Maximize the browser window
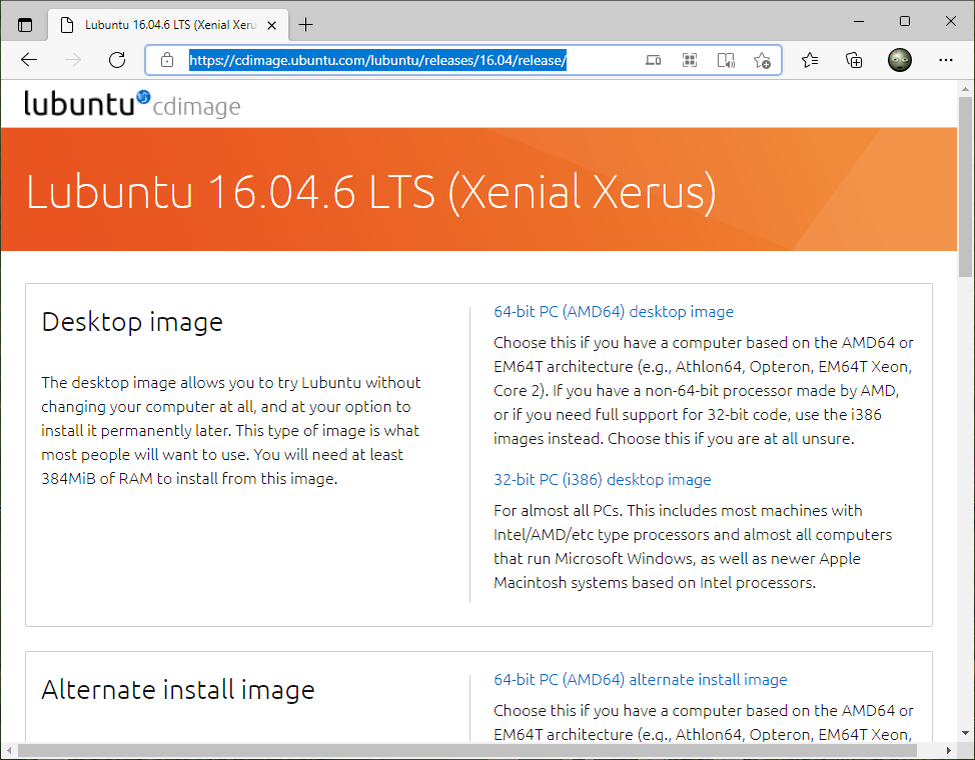The width and height of the screenshot is (975, 760). (905, 21)
